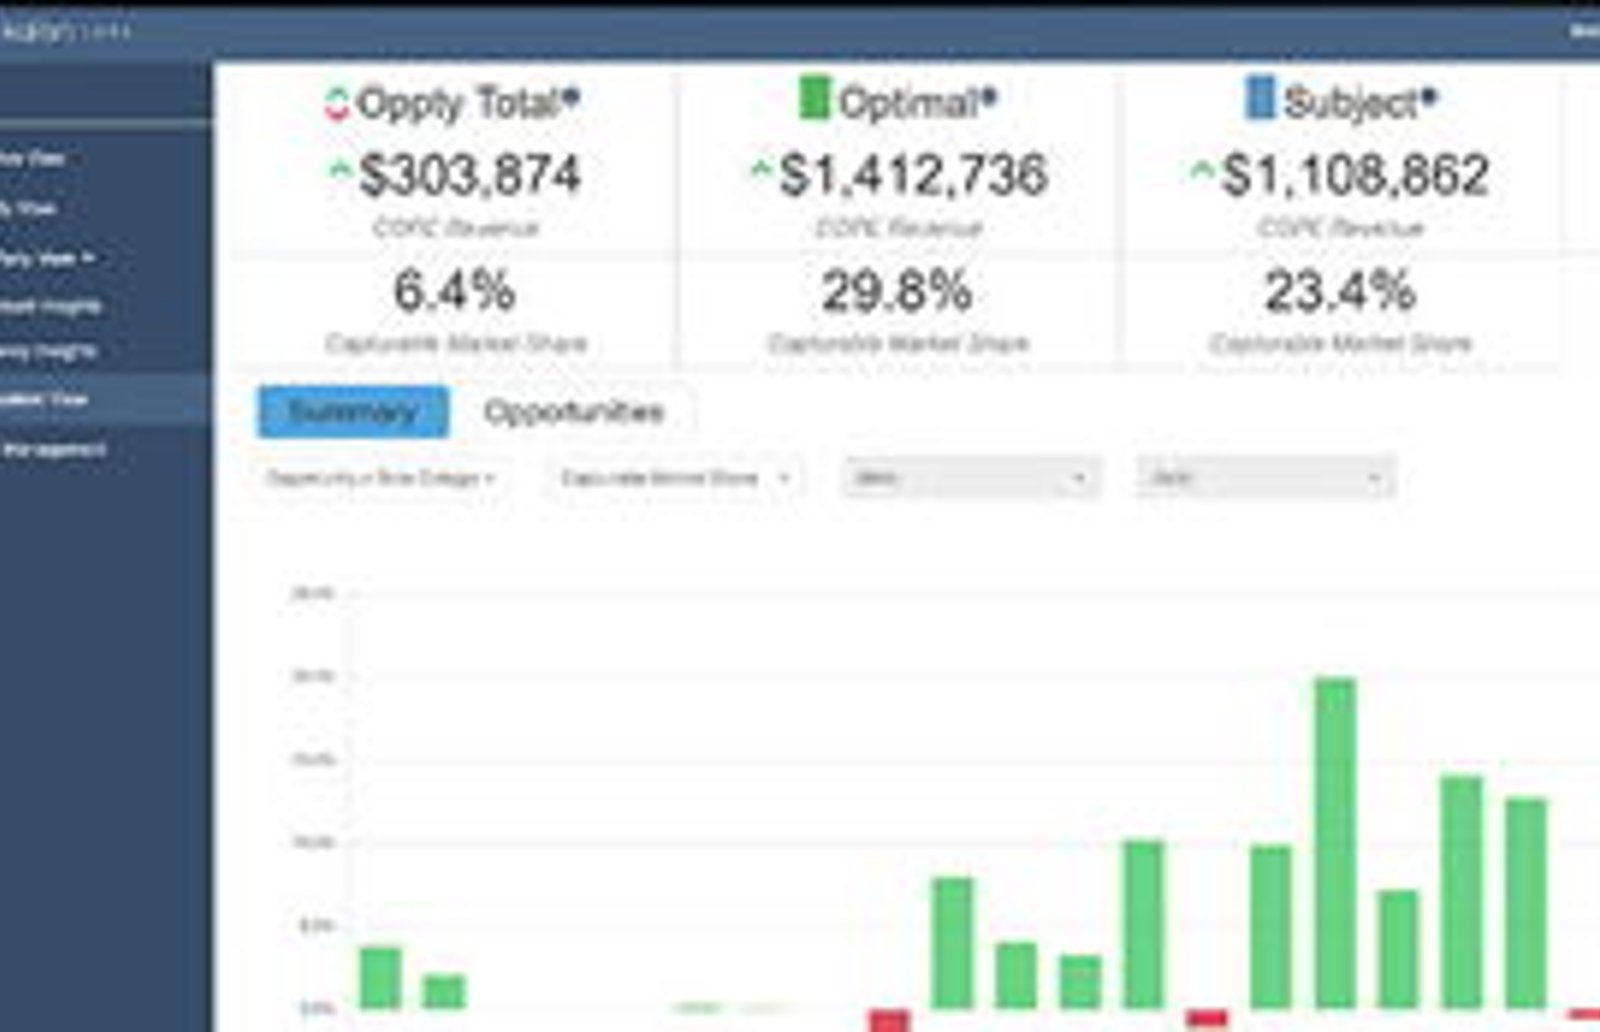Select the highlighted sidebar View item
The image size is (1600, 1032).
click(x=104, y=400)
